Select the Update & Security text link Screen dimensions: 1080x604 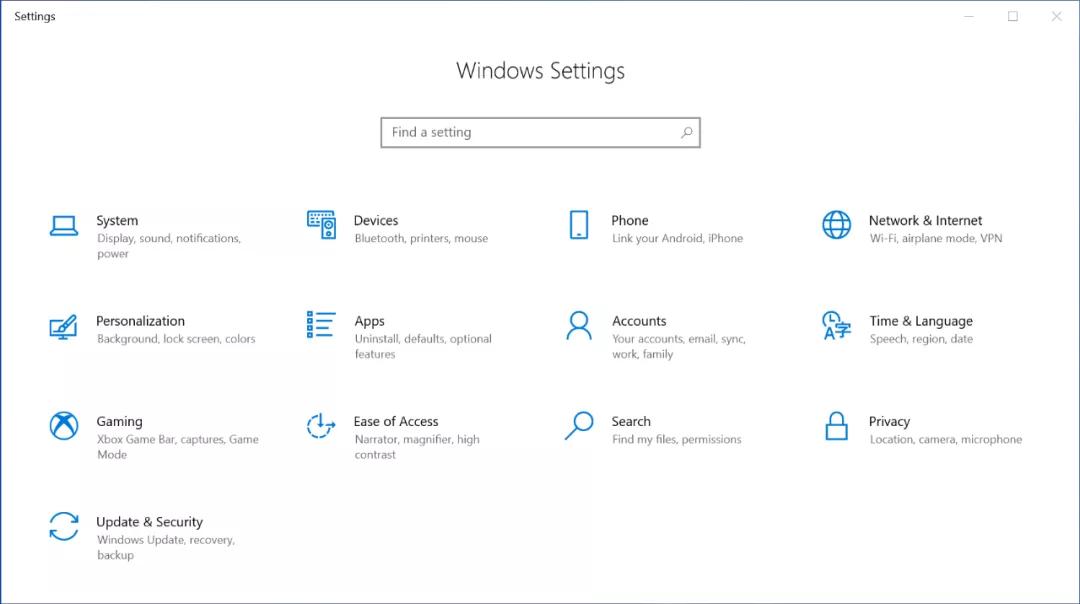(150, 521)
